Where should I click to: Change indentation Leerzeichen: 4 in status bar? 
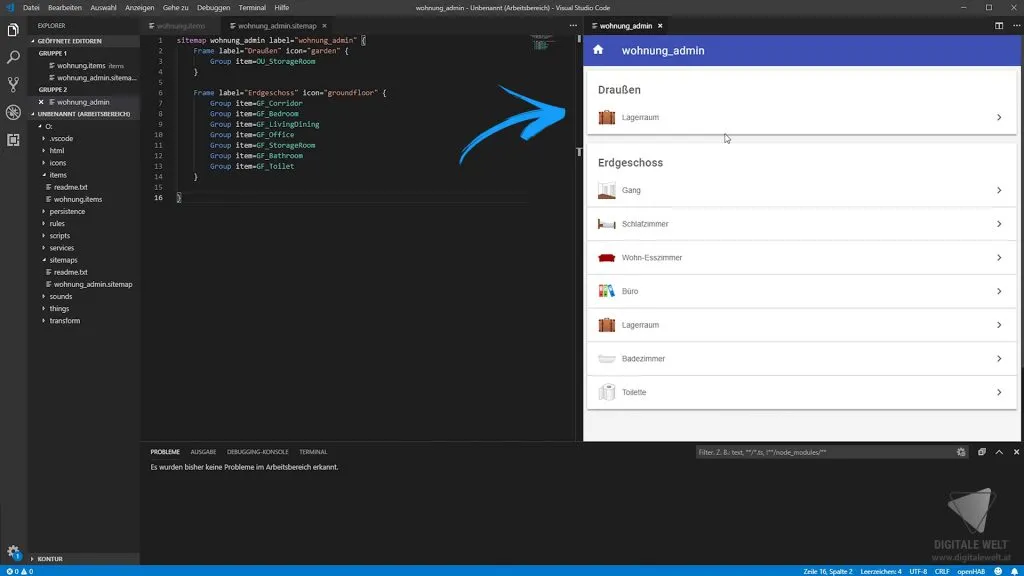tap(880, 571)
